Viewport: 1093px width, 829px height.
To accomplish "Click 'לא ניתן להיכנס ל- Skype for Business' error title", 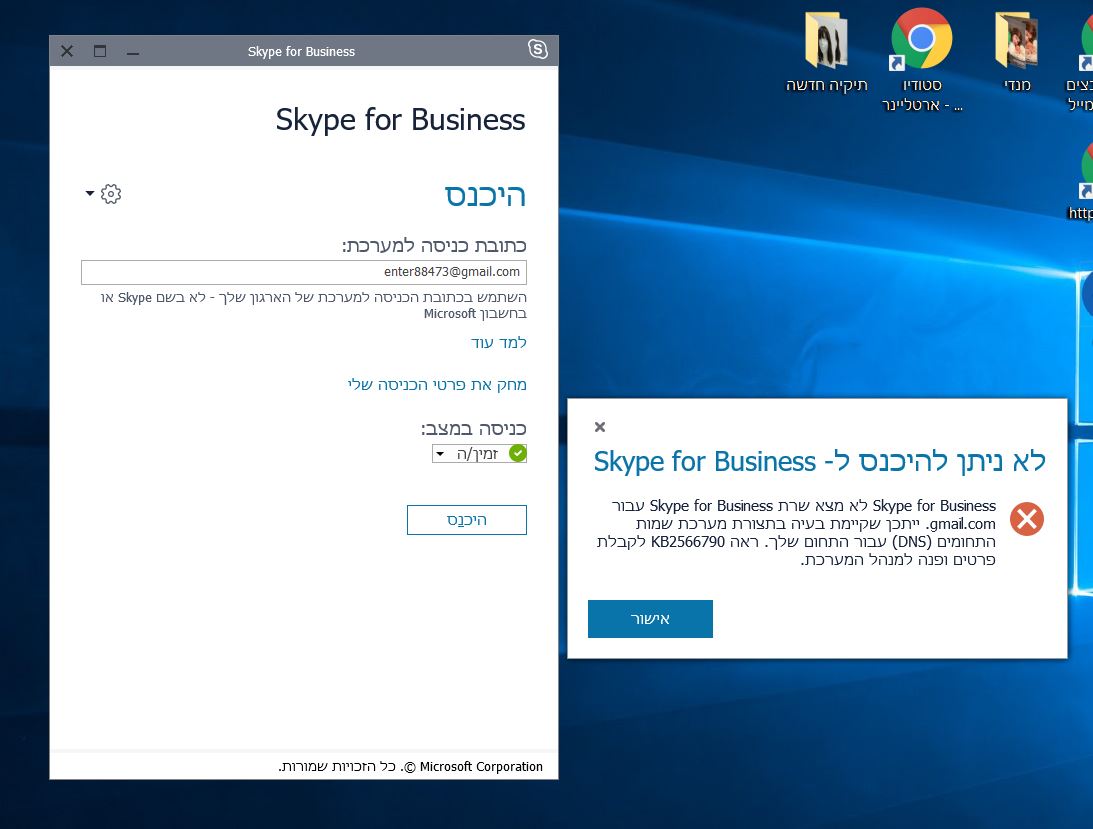I will 820,462.
